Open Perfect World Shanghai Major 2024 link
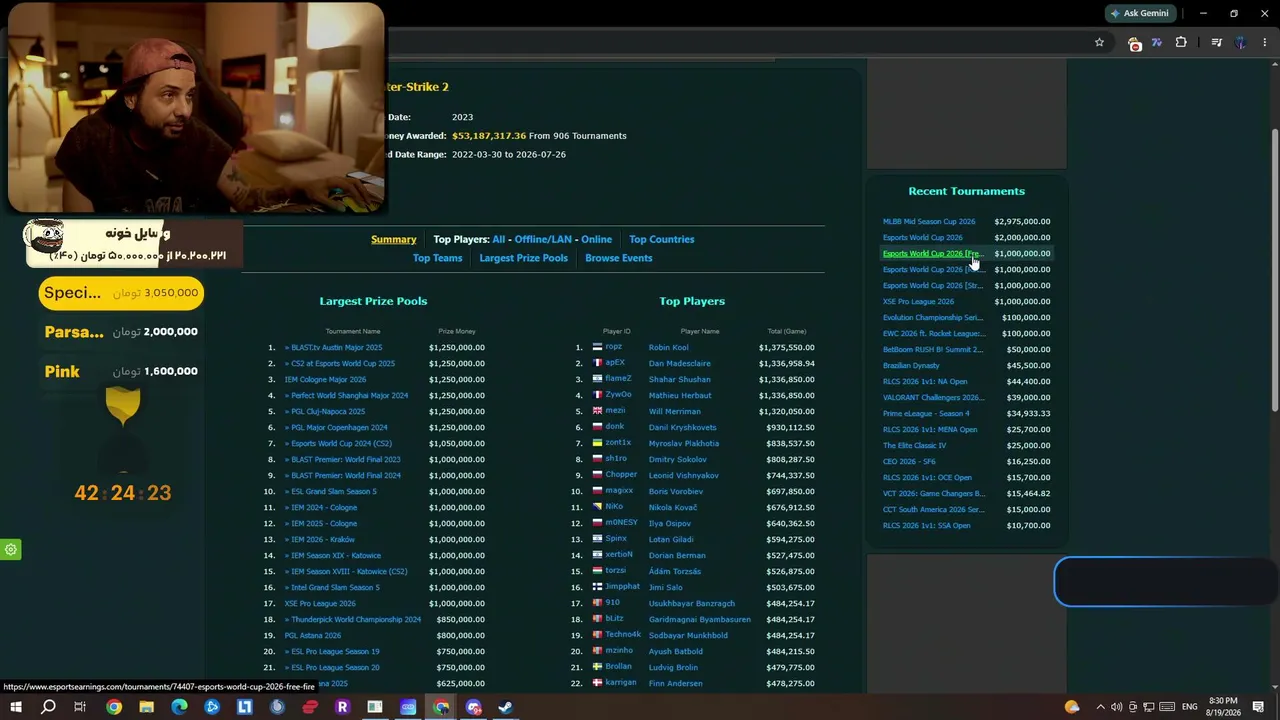 (x=349, y=396)
